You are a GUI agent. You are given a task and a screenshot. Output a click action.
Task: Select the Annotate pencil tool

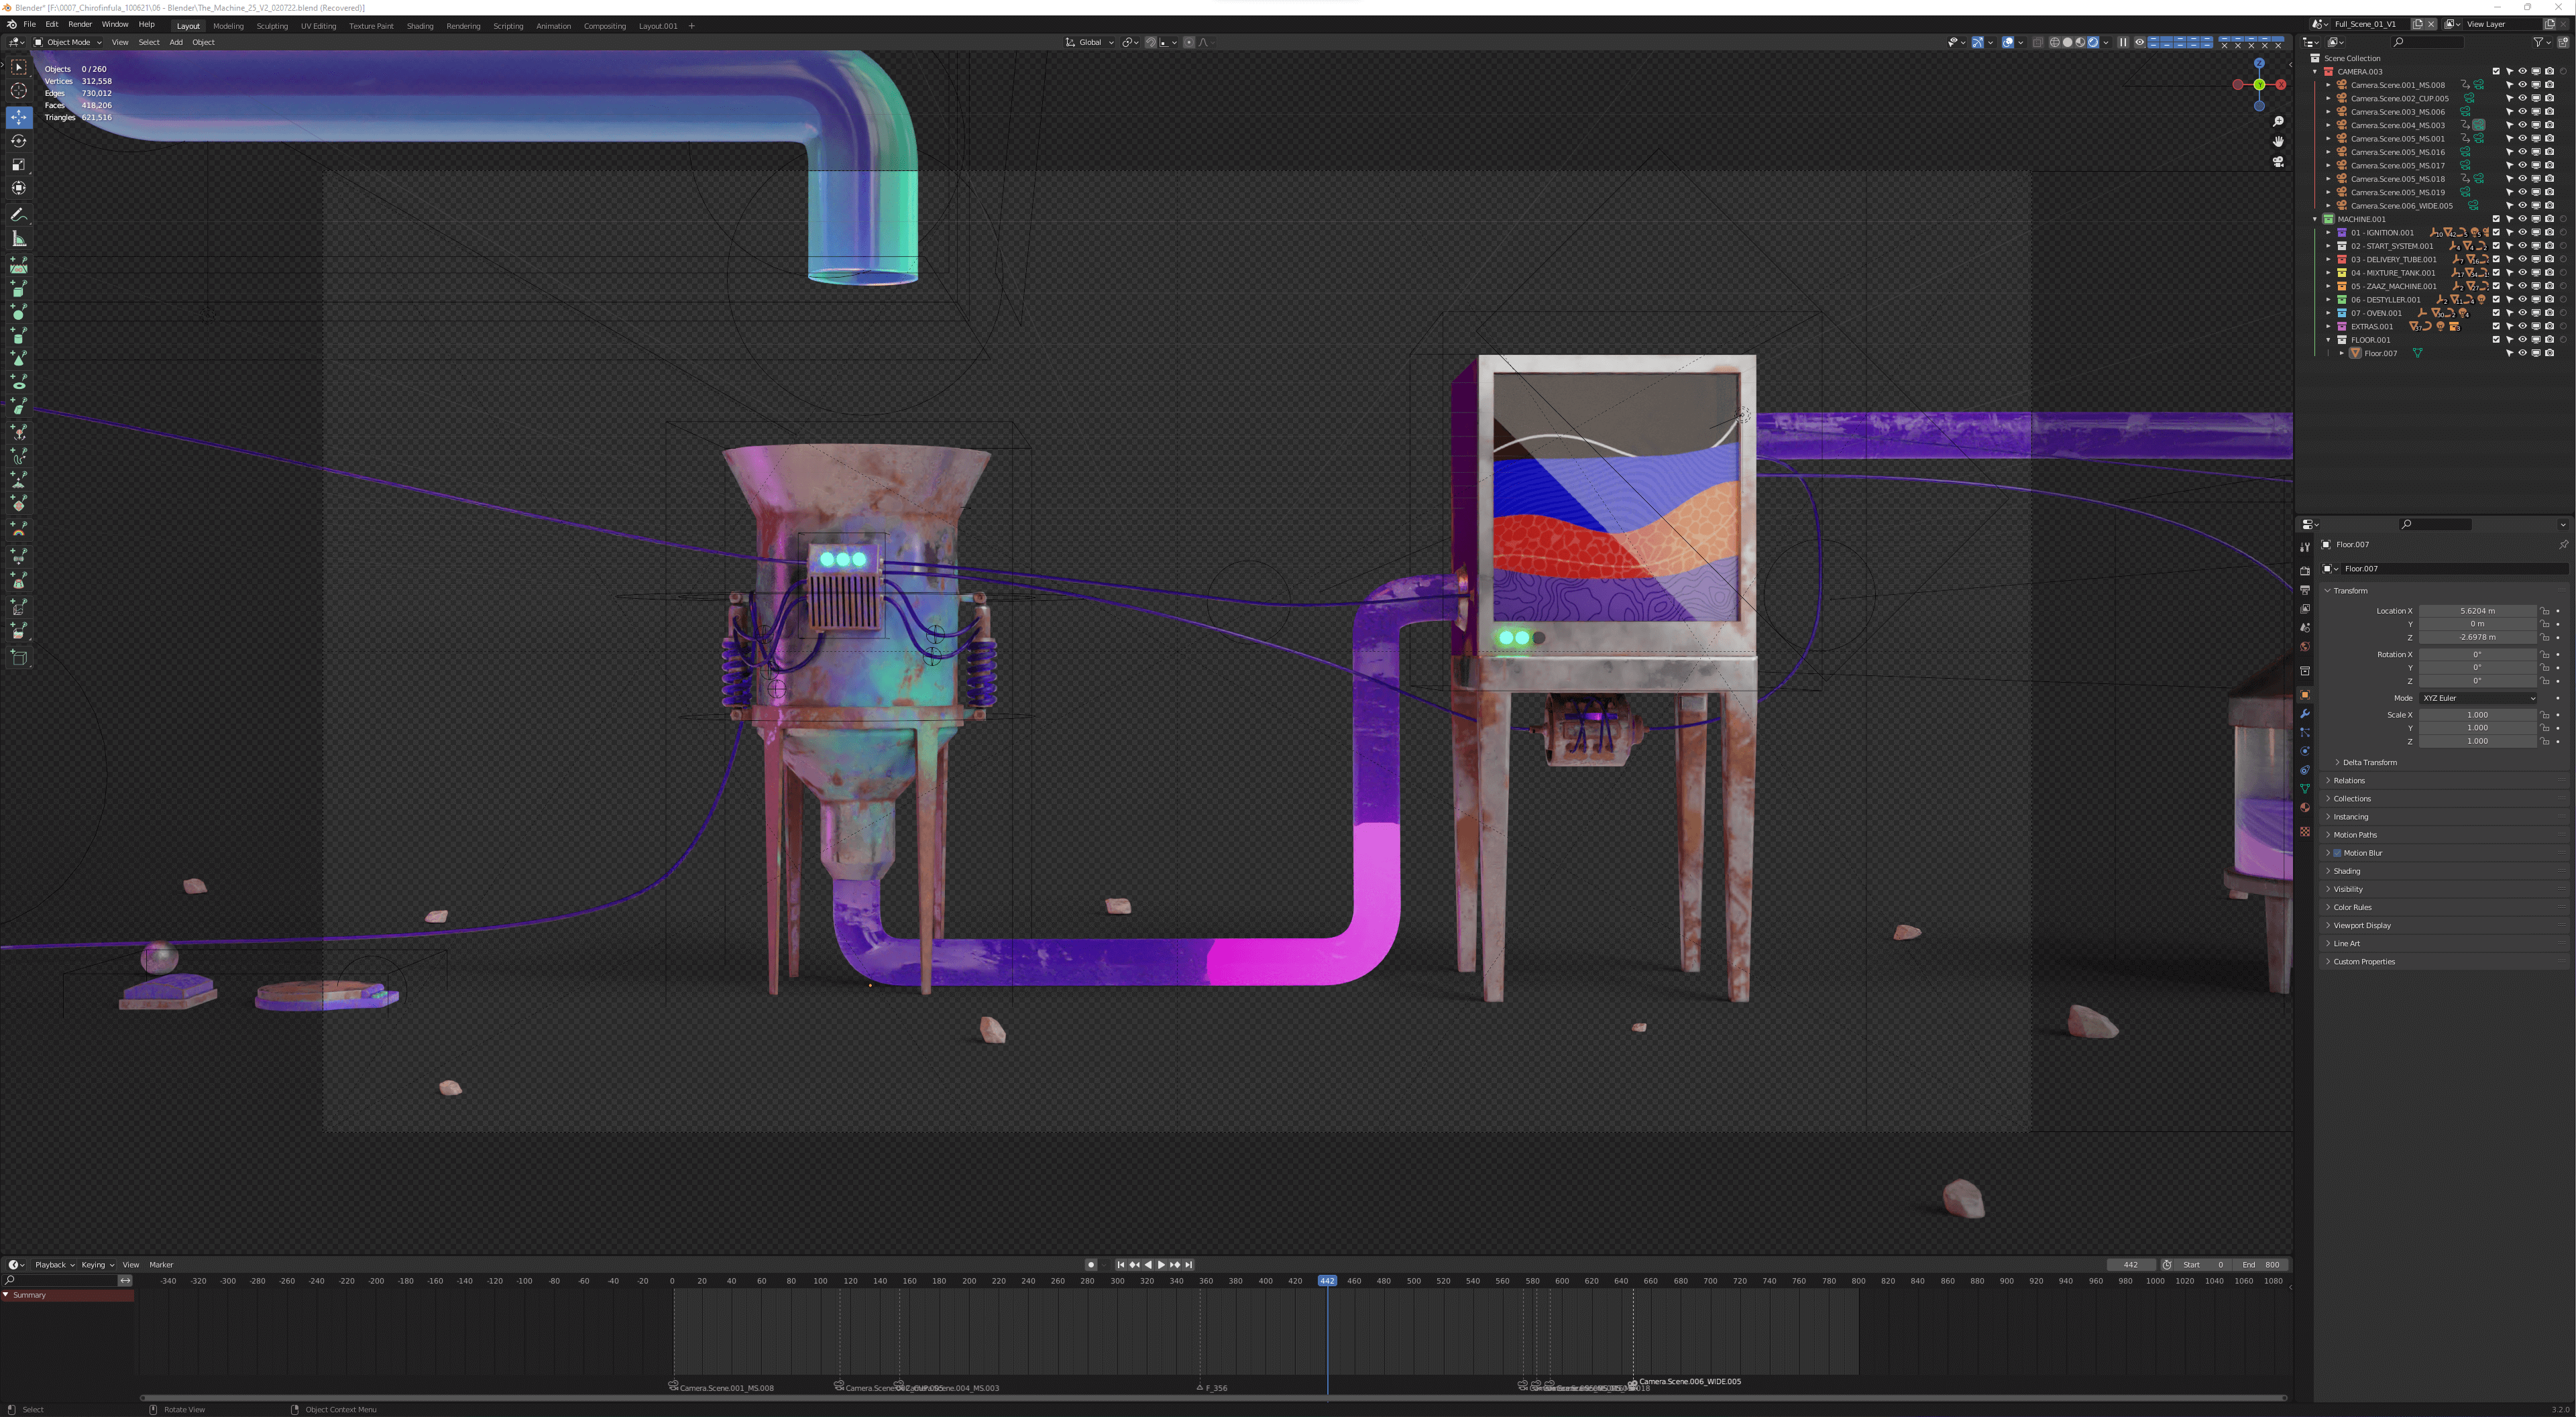(x=18, y=215)
